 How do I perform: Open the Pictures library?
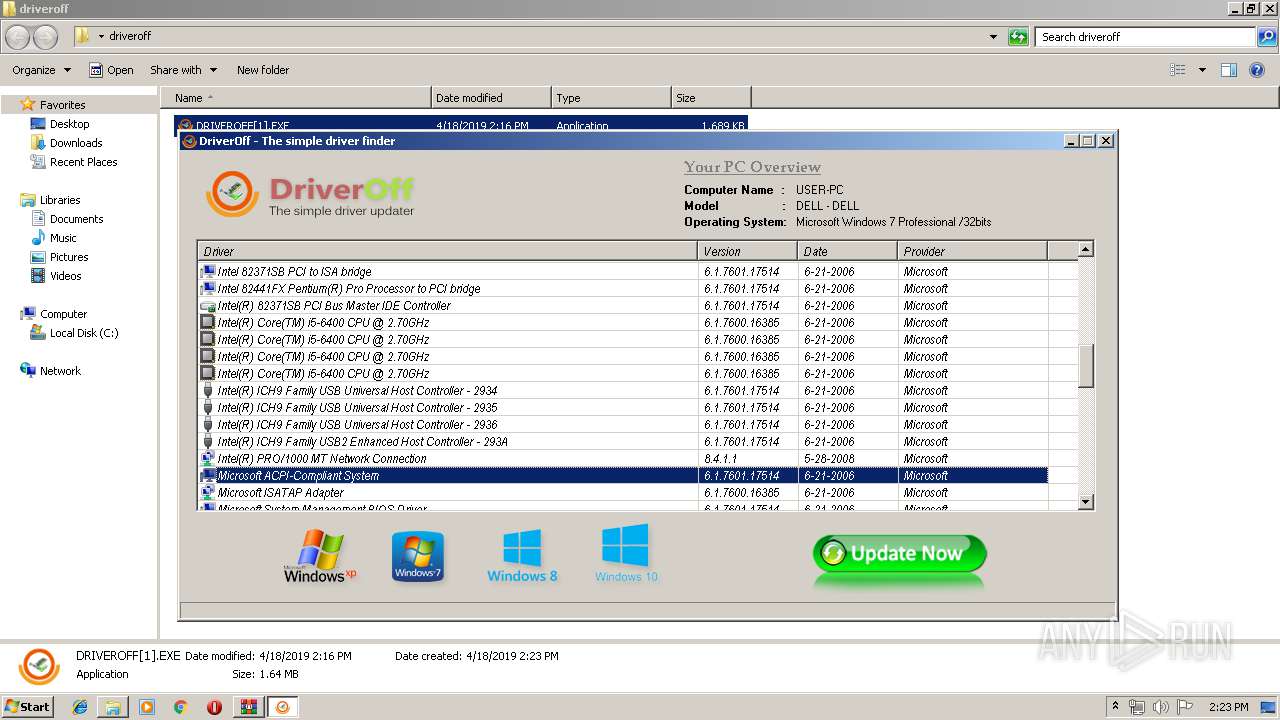pos(69,257)
